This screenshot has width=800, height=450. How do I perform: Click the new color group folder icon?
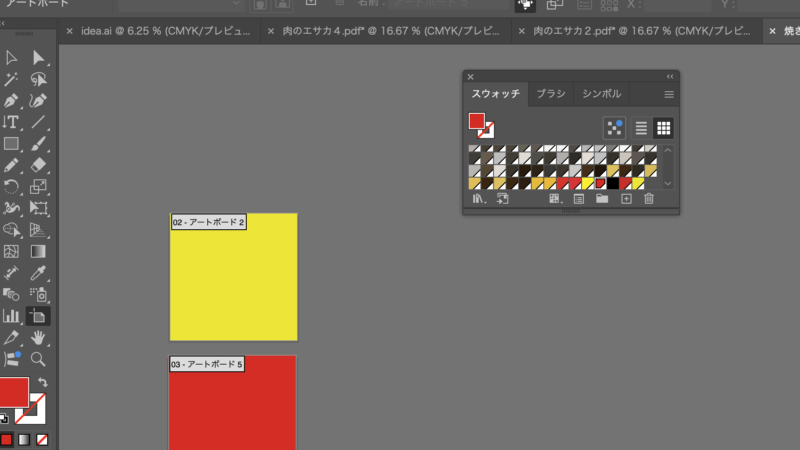[602, 199]
